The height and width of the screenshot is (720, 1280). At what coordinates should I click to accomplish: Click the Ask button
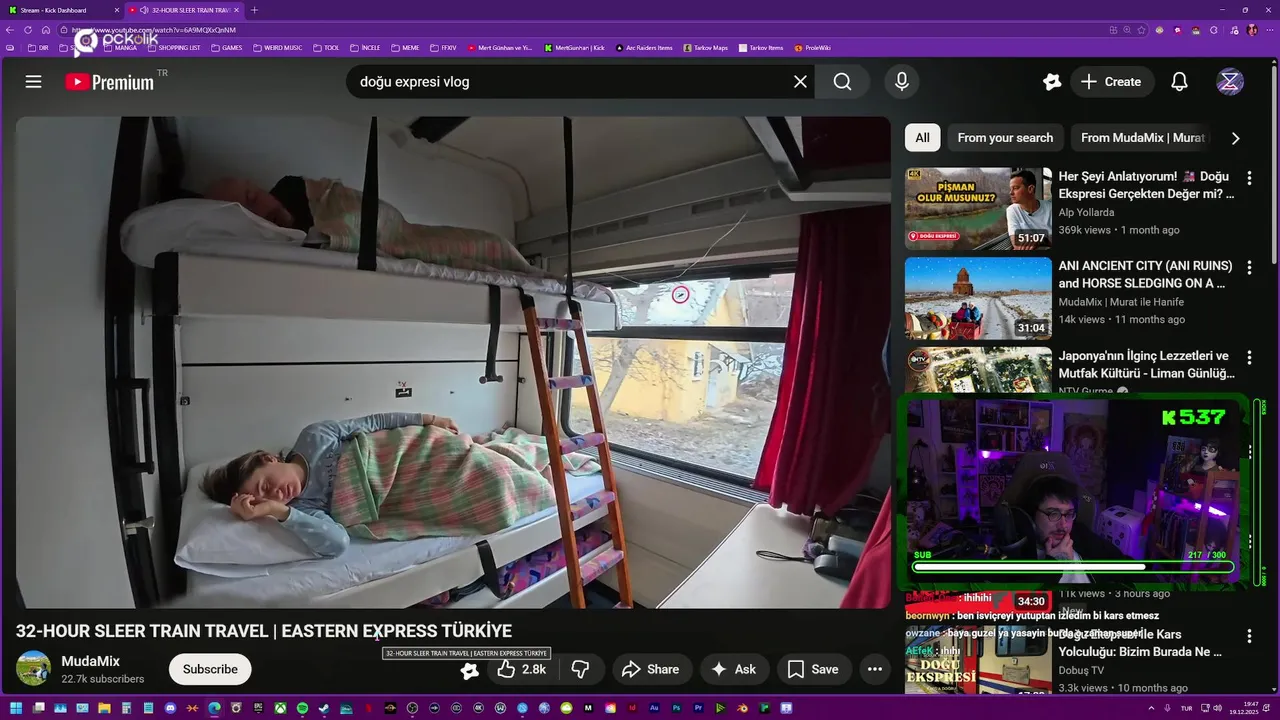click(734, 669)
